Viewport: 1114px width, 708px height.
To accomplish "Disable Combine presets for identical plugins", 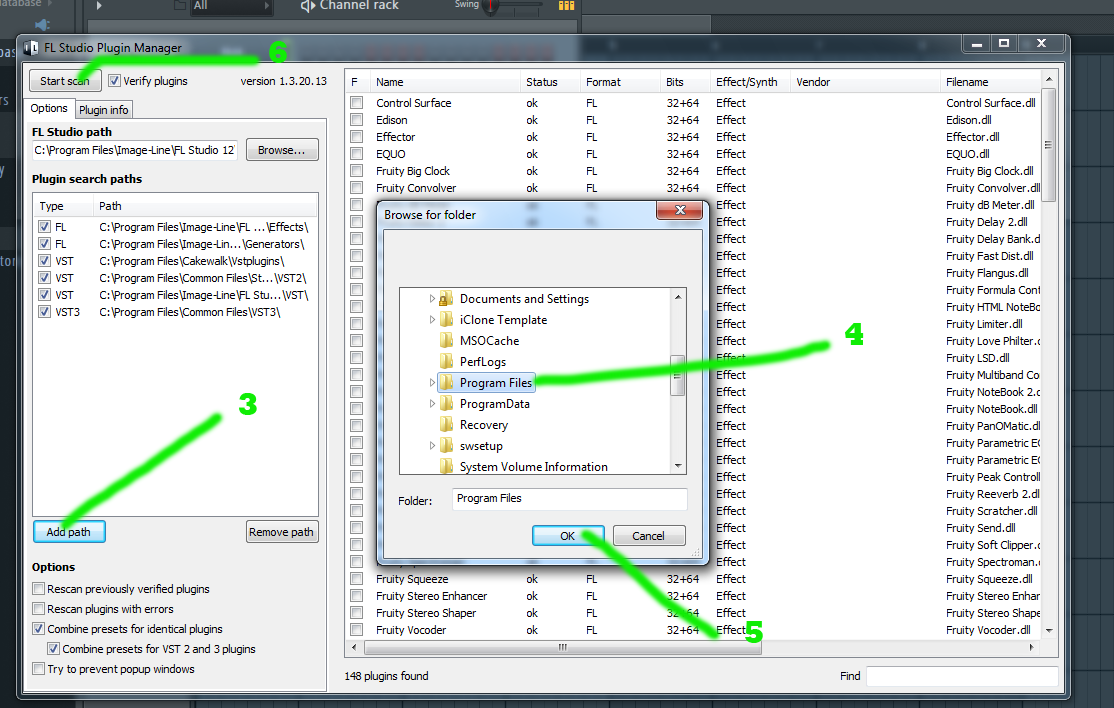I will (x=38, y=628).
